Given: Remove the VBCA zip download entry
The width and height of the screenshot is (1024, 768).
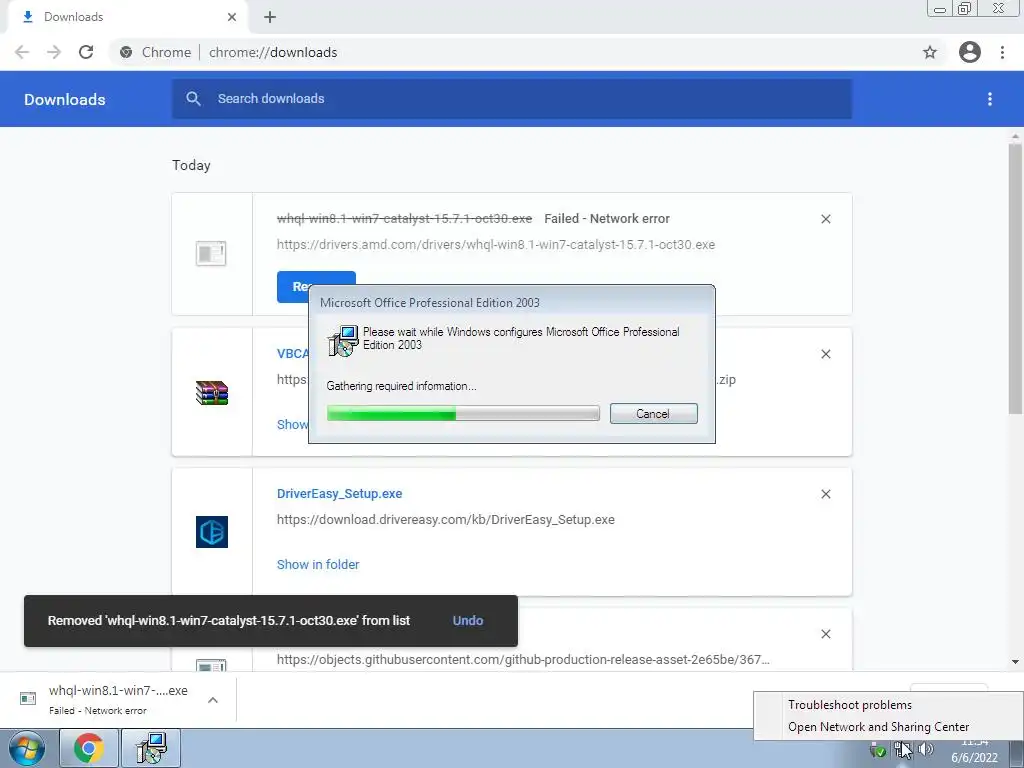Looking at the screenshot, I should 826,354.
